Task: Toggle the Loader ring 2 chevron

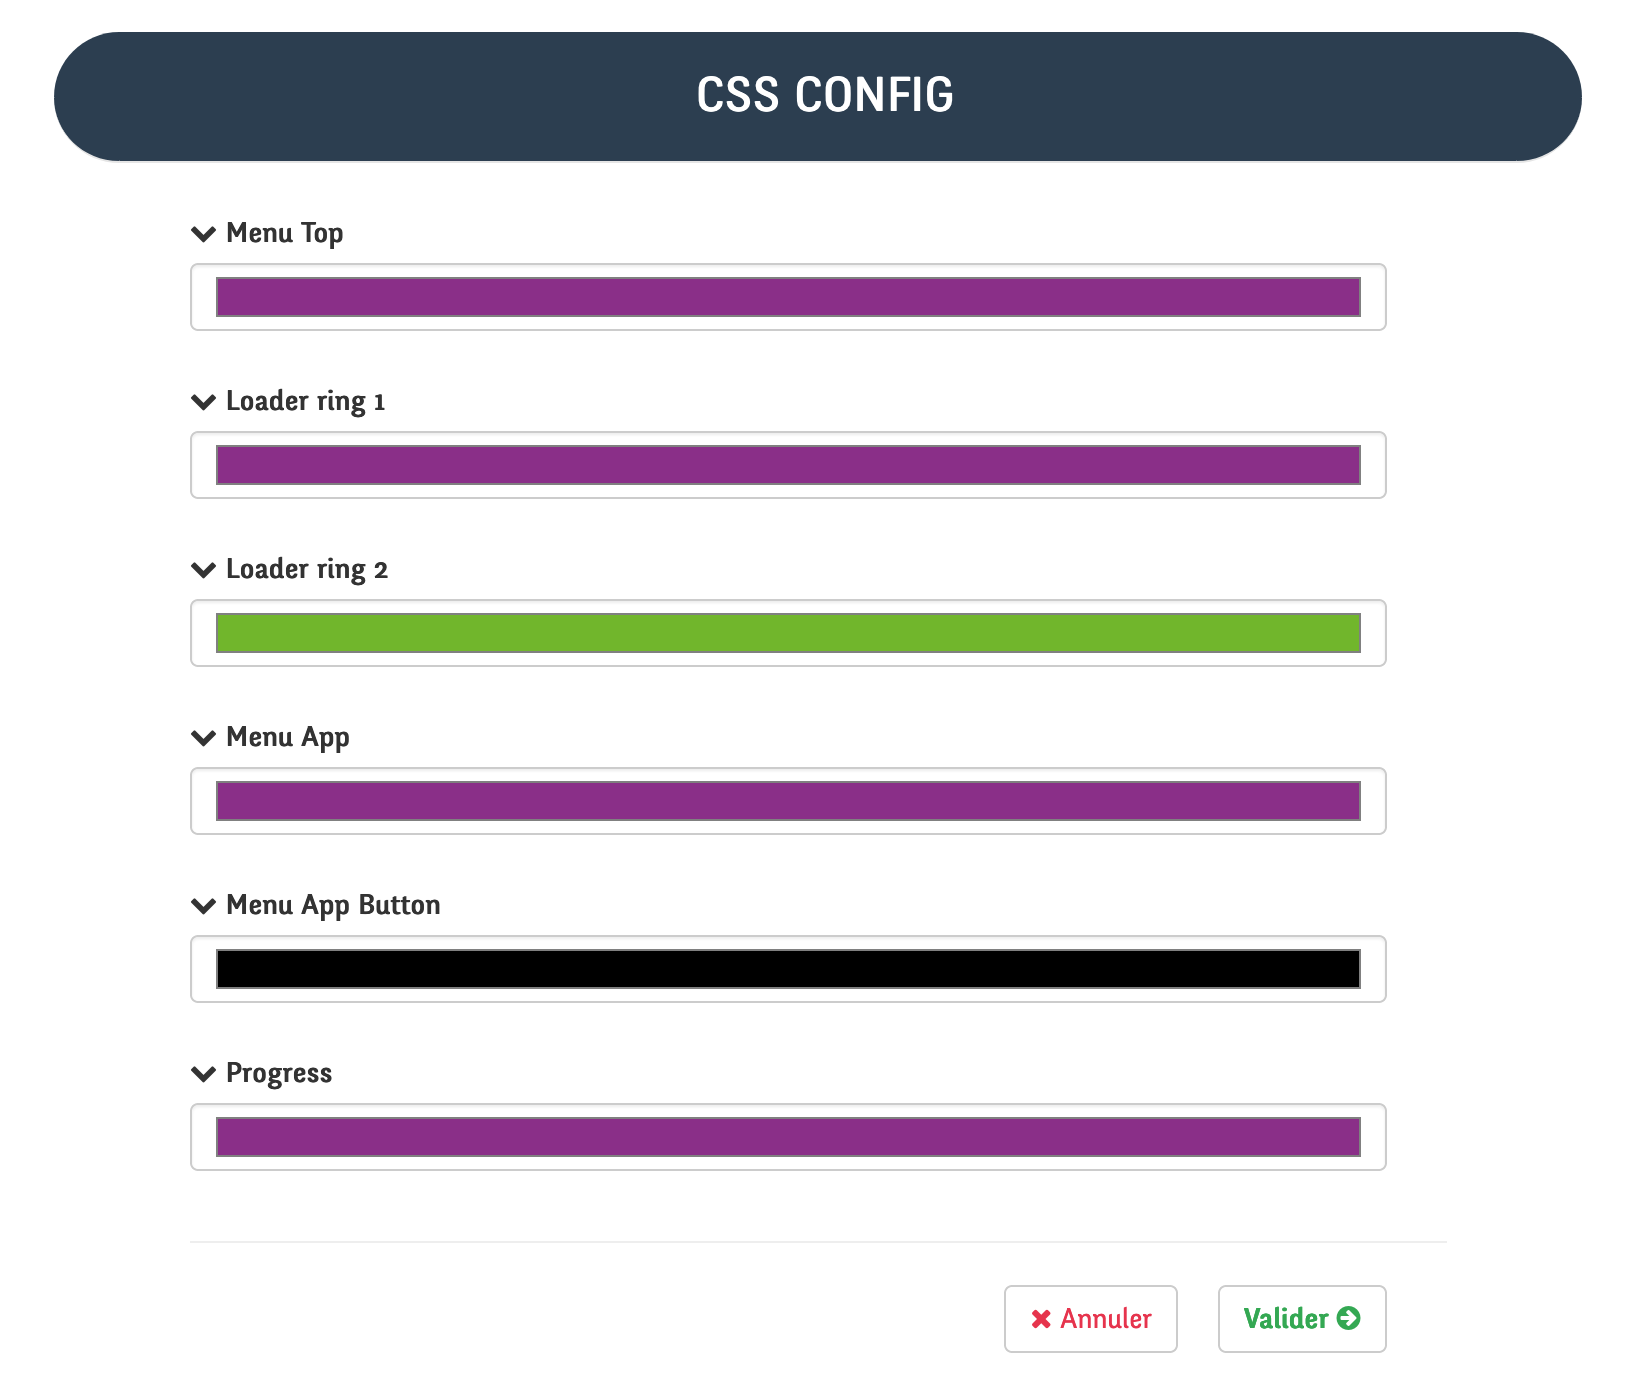Action: coord(203,570)
